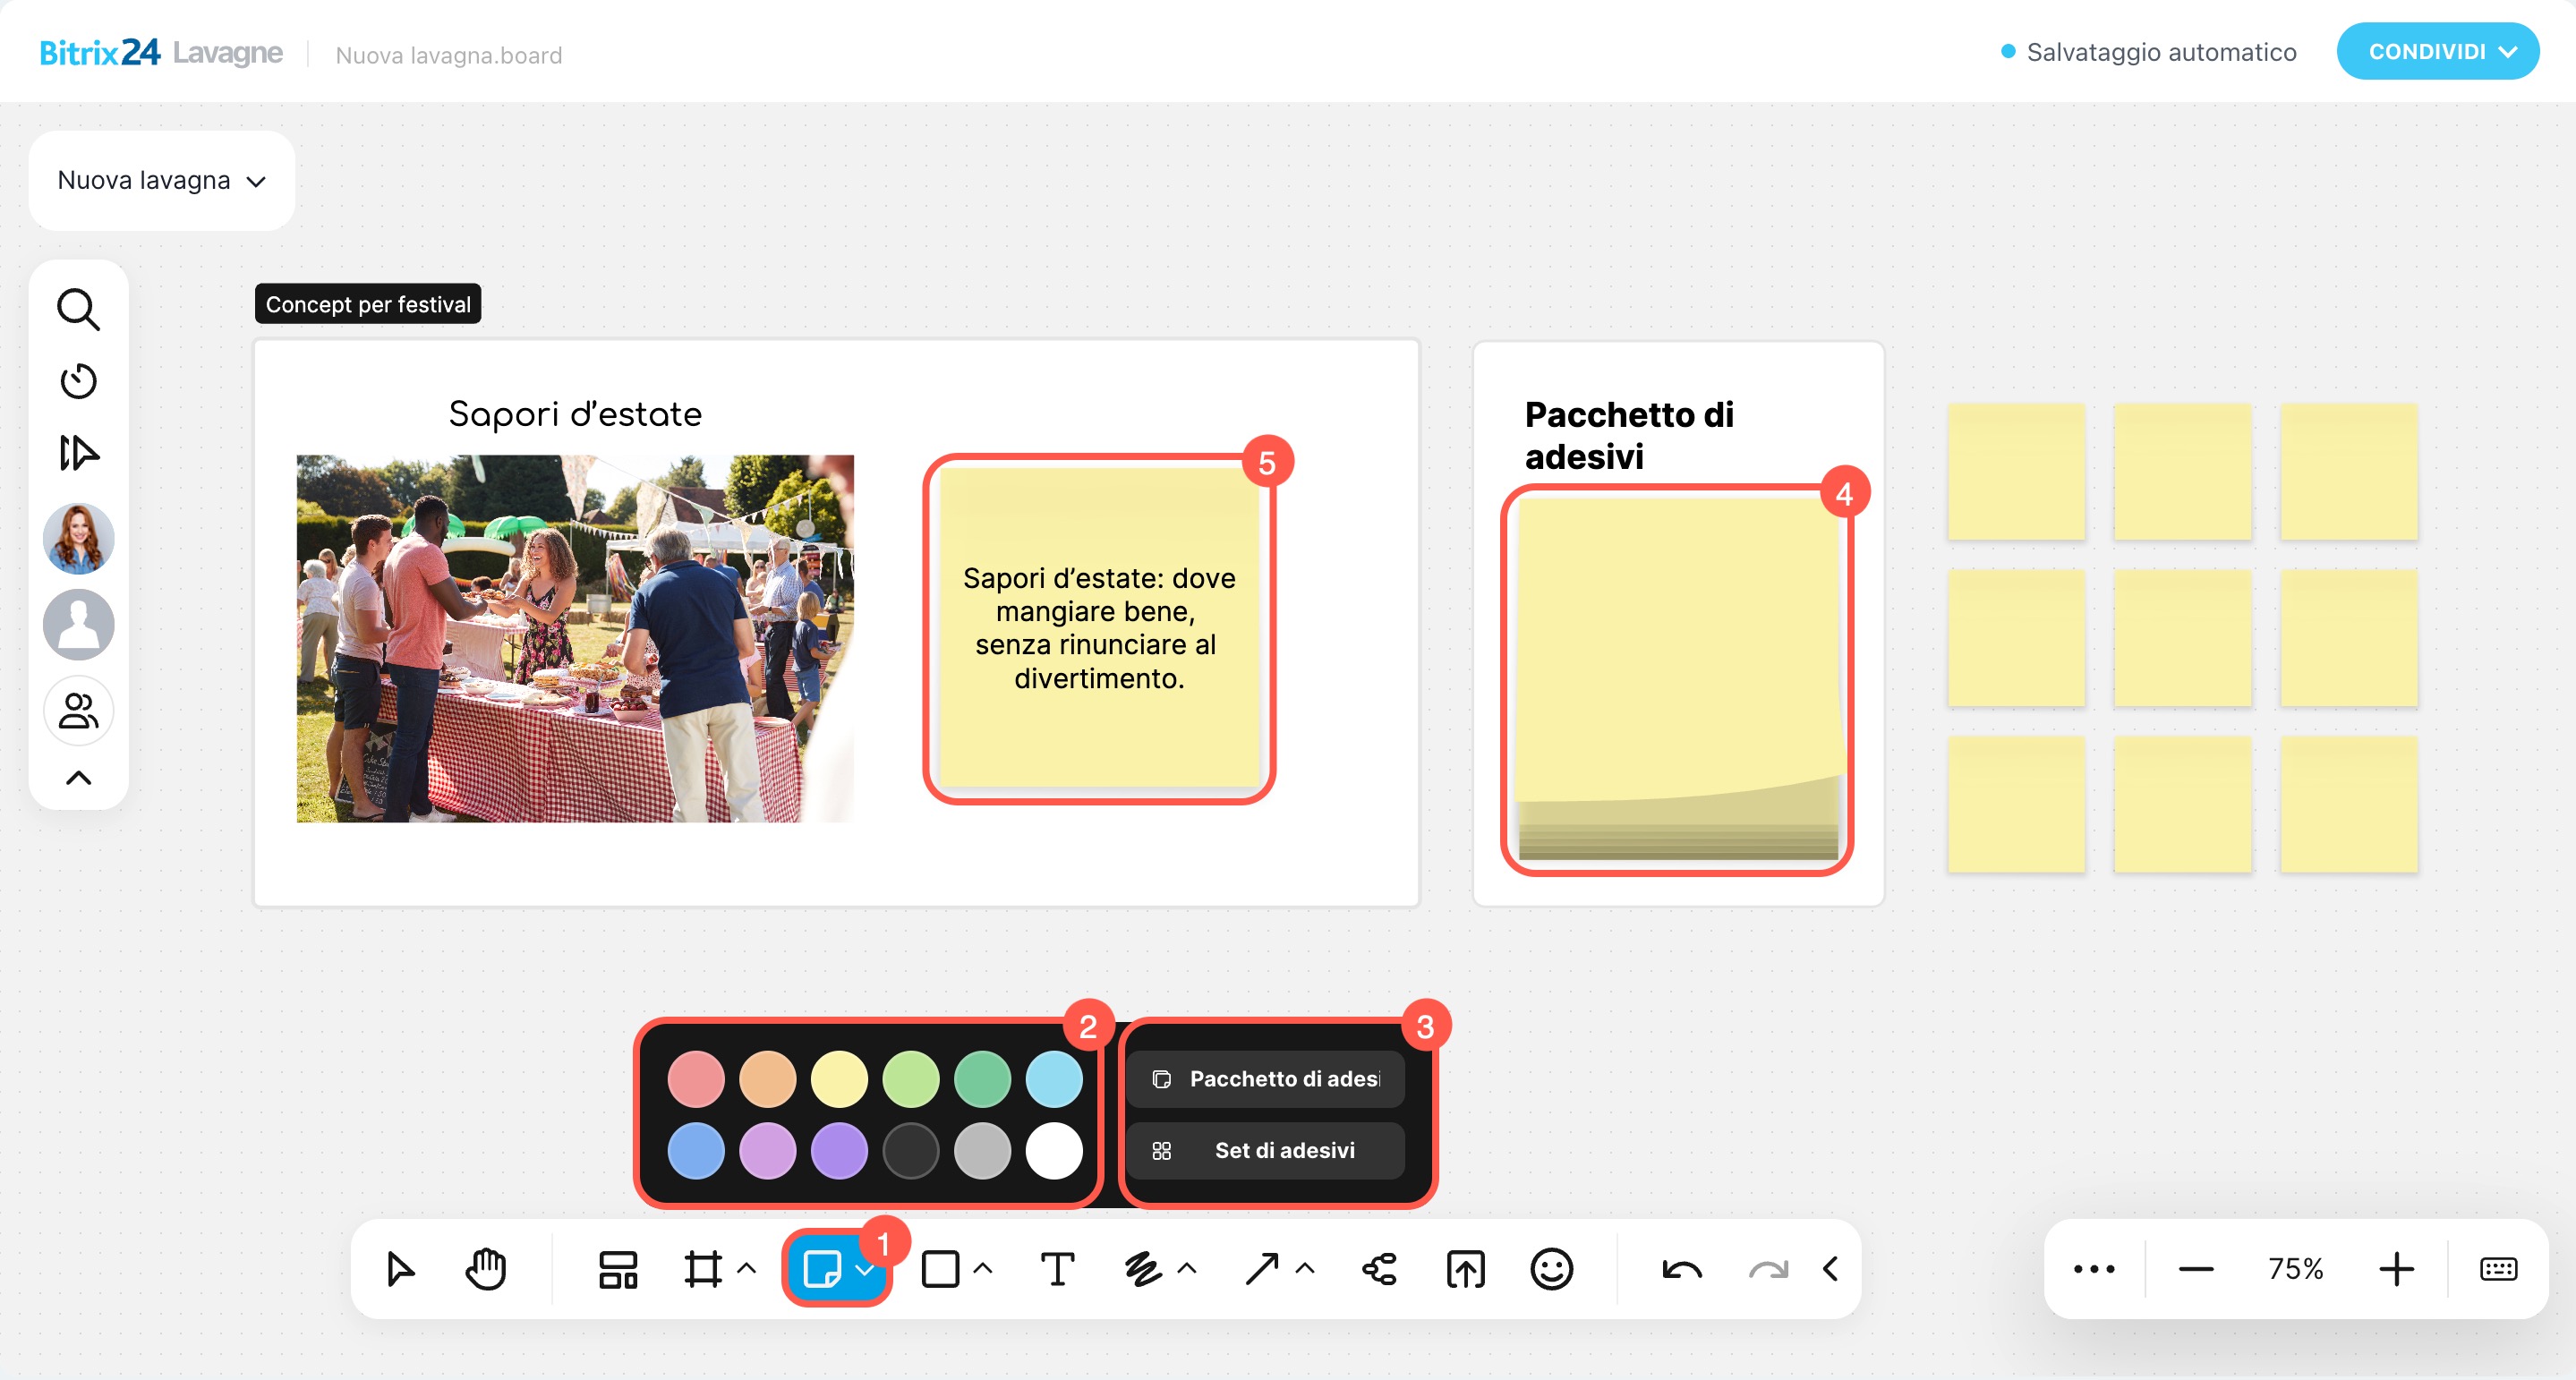Expand the shape tool options
This screenshot has width=2576, height=1380.
(x=983, y=1269)
